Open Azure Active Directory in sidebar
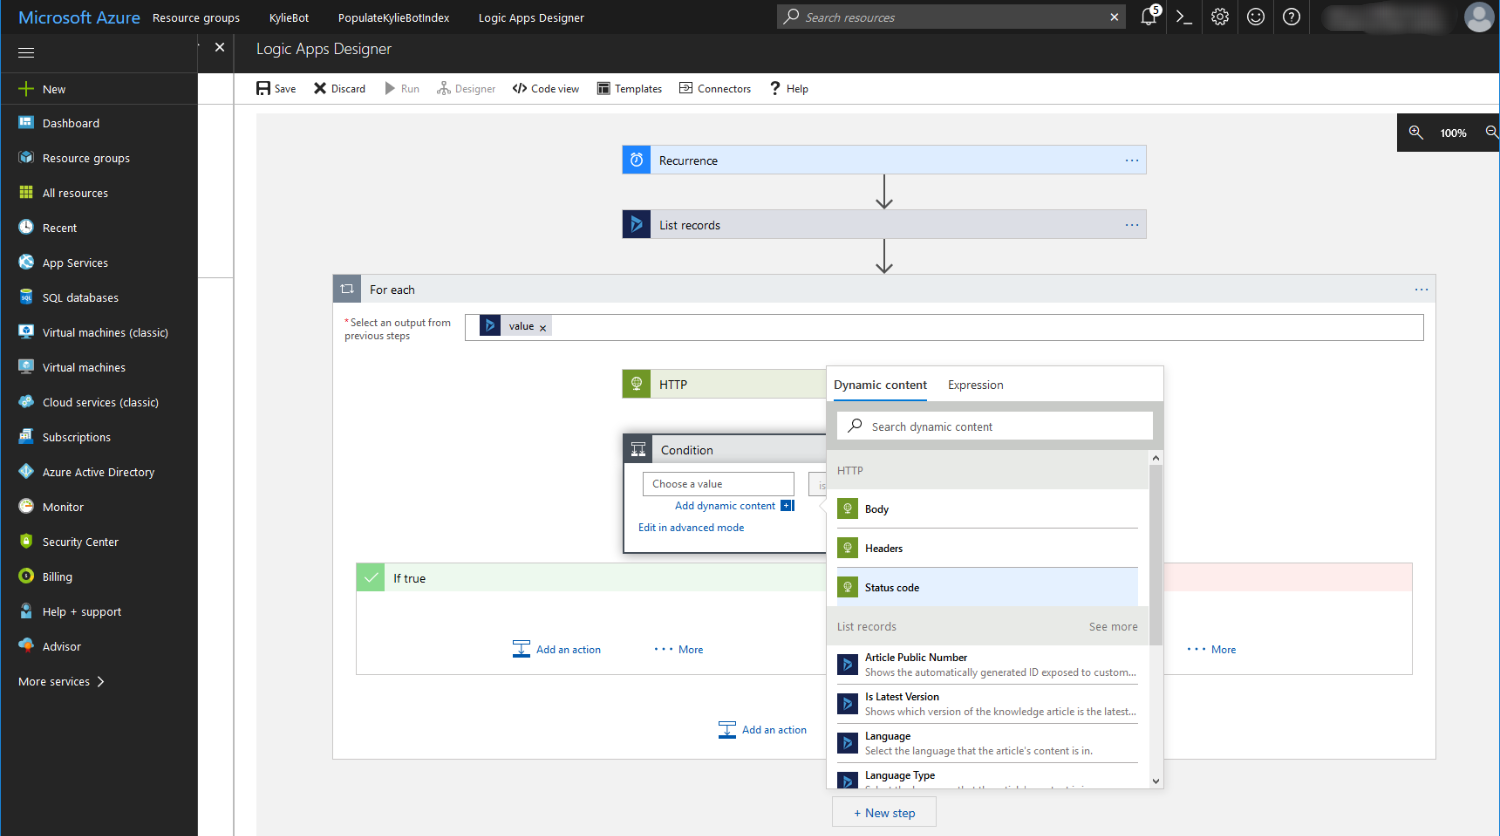 (x=99, y=472)
